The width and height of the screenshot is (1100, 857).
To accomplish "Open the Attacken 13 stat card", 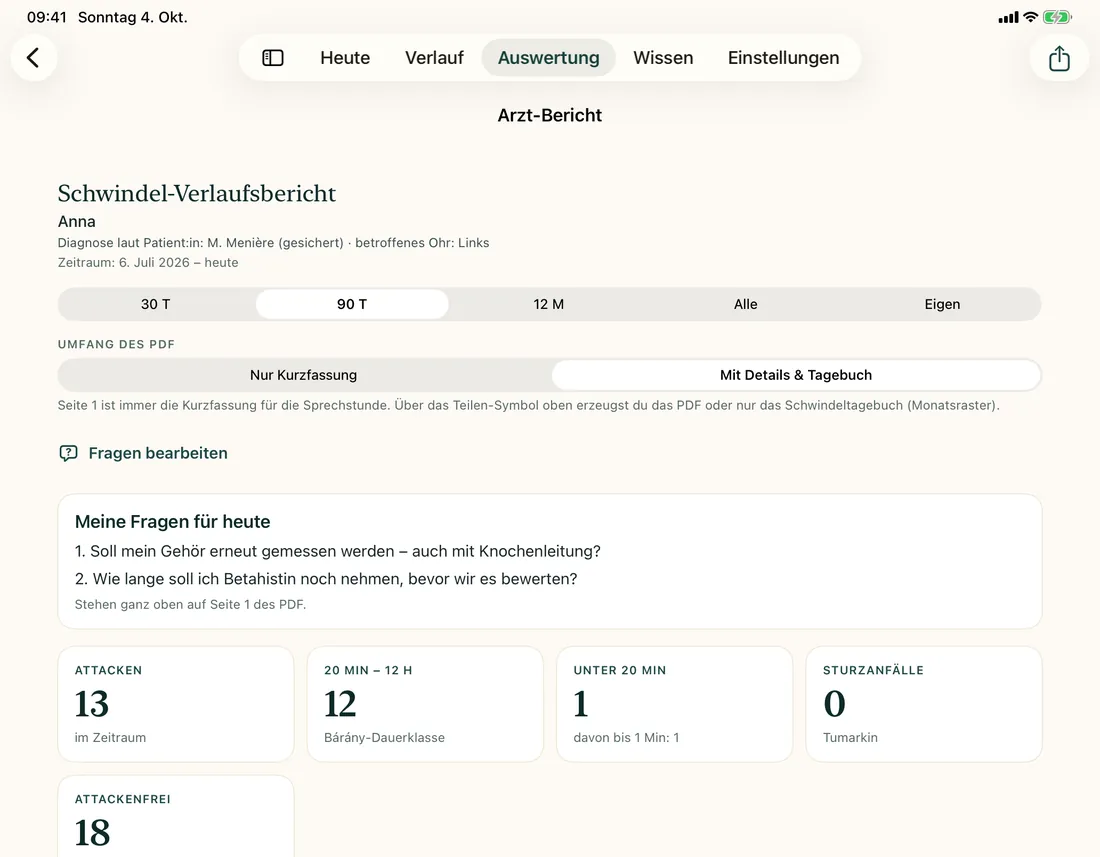I will click(175, 704).
